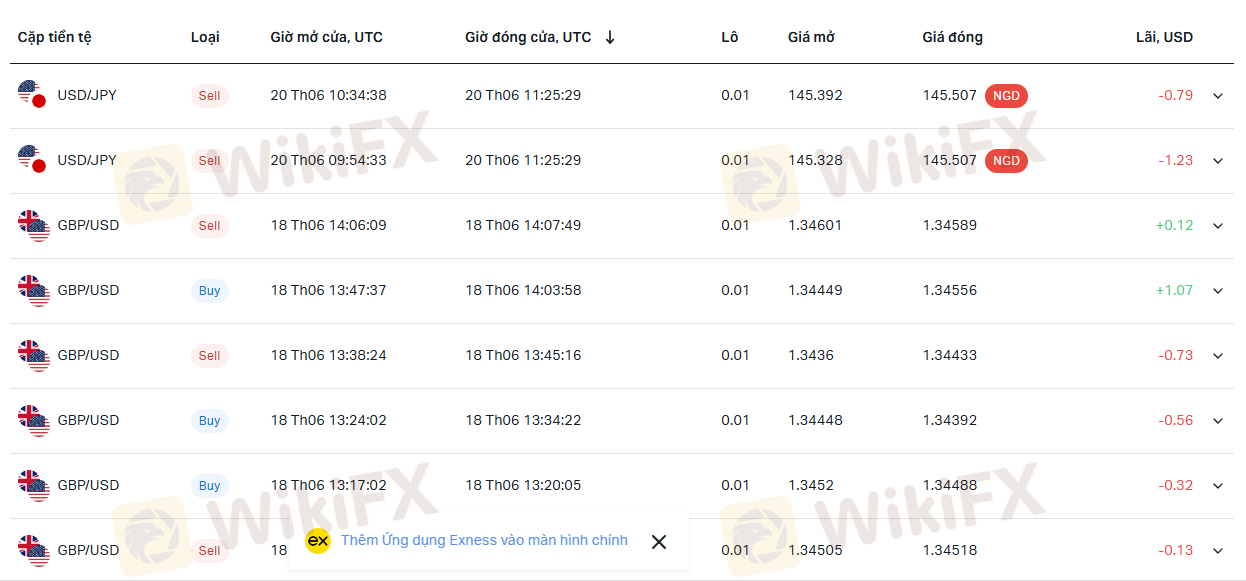This screenshot has width=1246, height=581.
Task: Sort by Giờ đóng cửa, UTC header
Action: (528, 37)
